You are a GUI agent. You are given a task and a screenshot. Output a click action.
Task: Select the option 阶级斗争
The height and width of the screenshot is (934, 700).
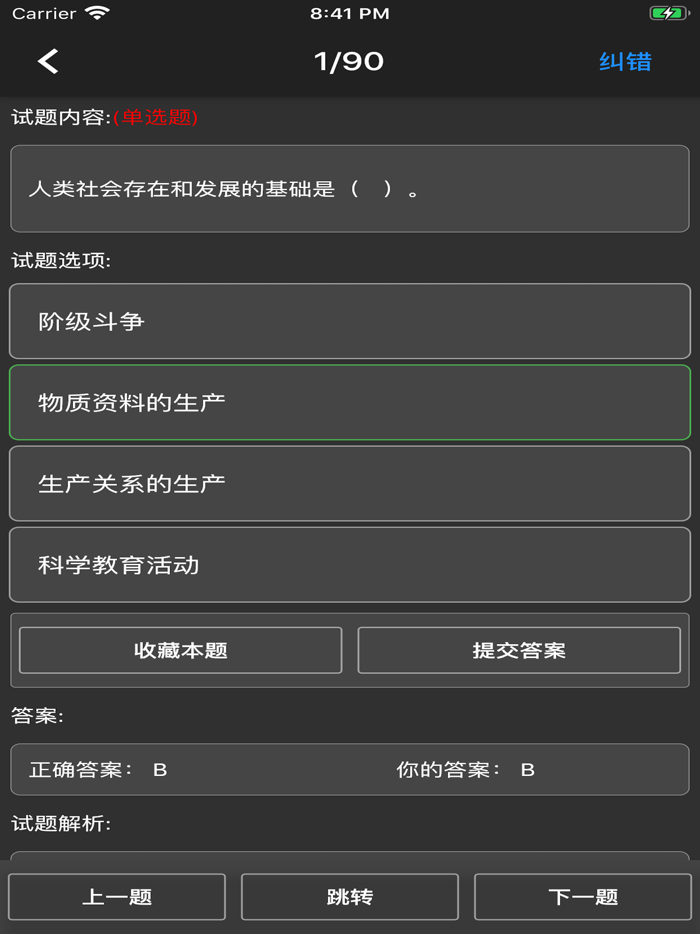click(350, 320)
